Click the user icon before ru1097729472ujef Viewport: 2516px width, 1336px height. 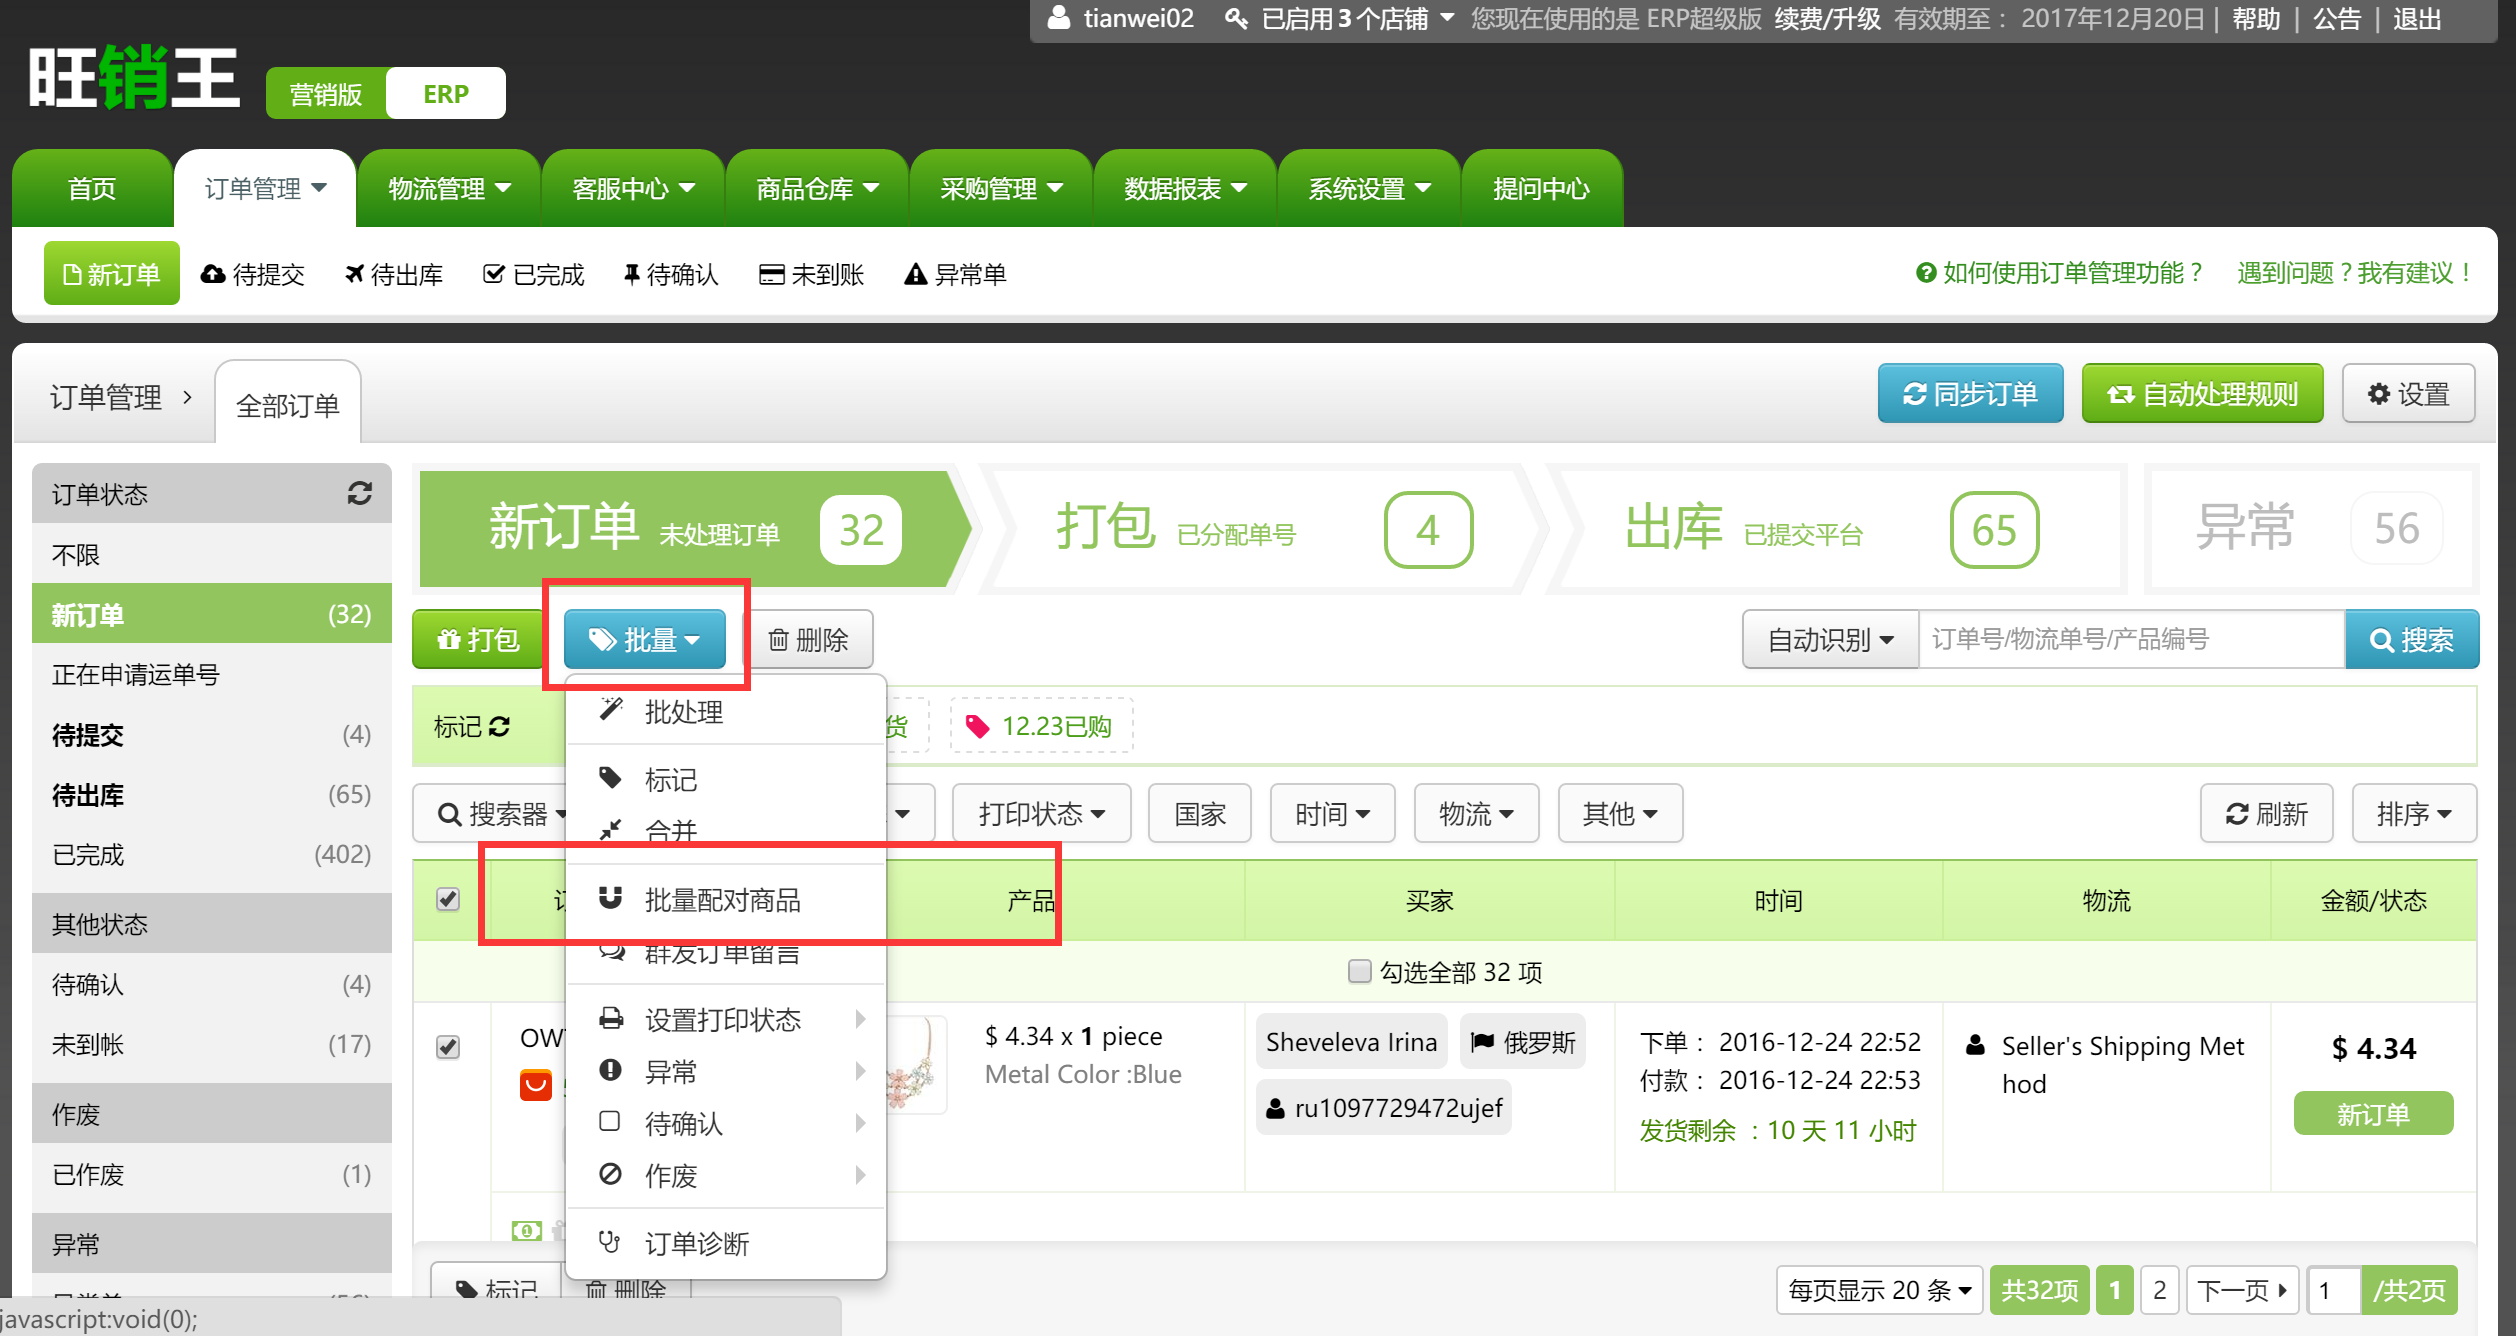tap(1276, 1108)
